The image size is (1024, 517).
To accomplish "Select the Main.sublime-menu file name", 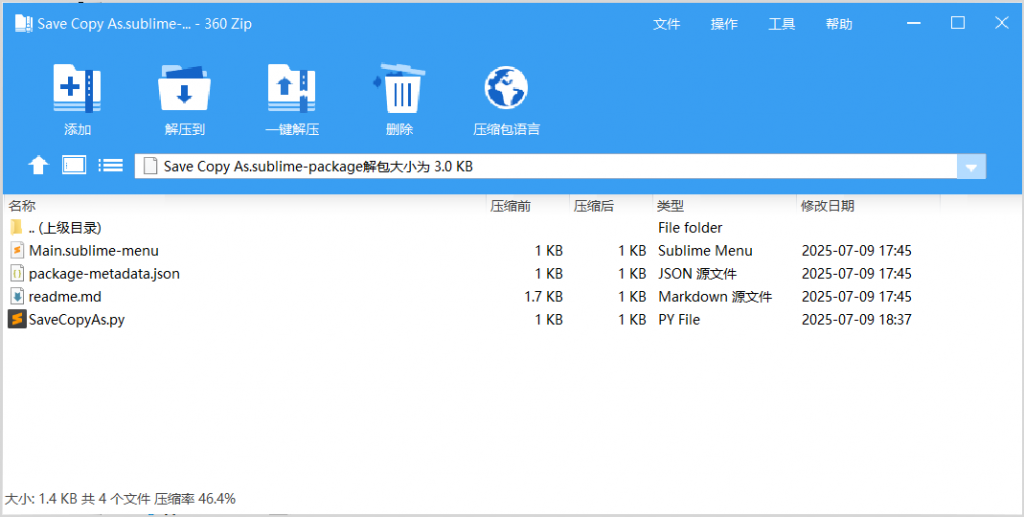I will pyautogui.click(x=93, y=251).
